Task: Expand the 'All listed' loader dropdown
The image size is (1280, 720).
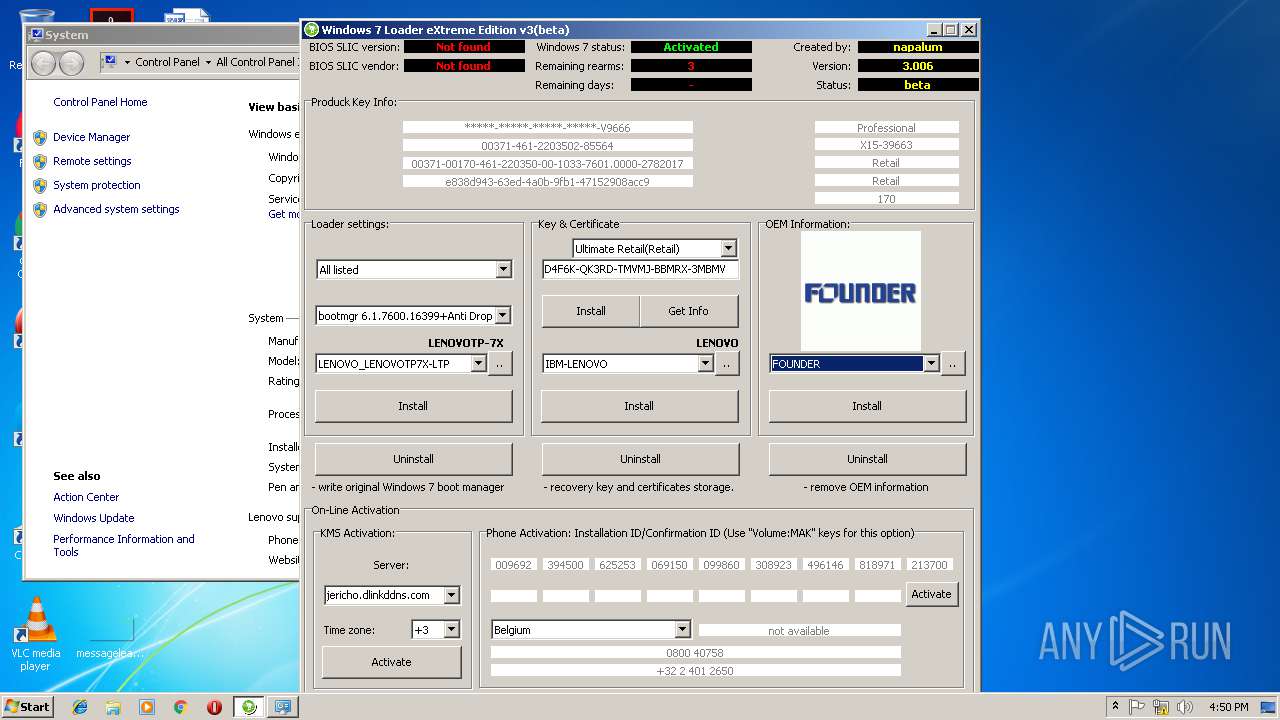Action: (503, 269)
